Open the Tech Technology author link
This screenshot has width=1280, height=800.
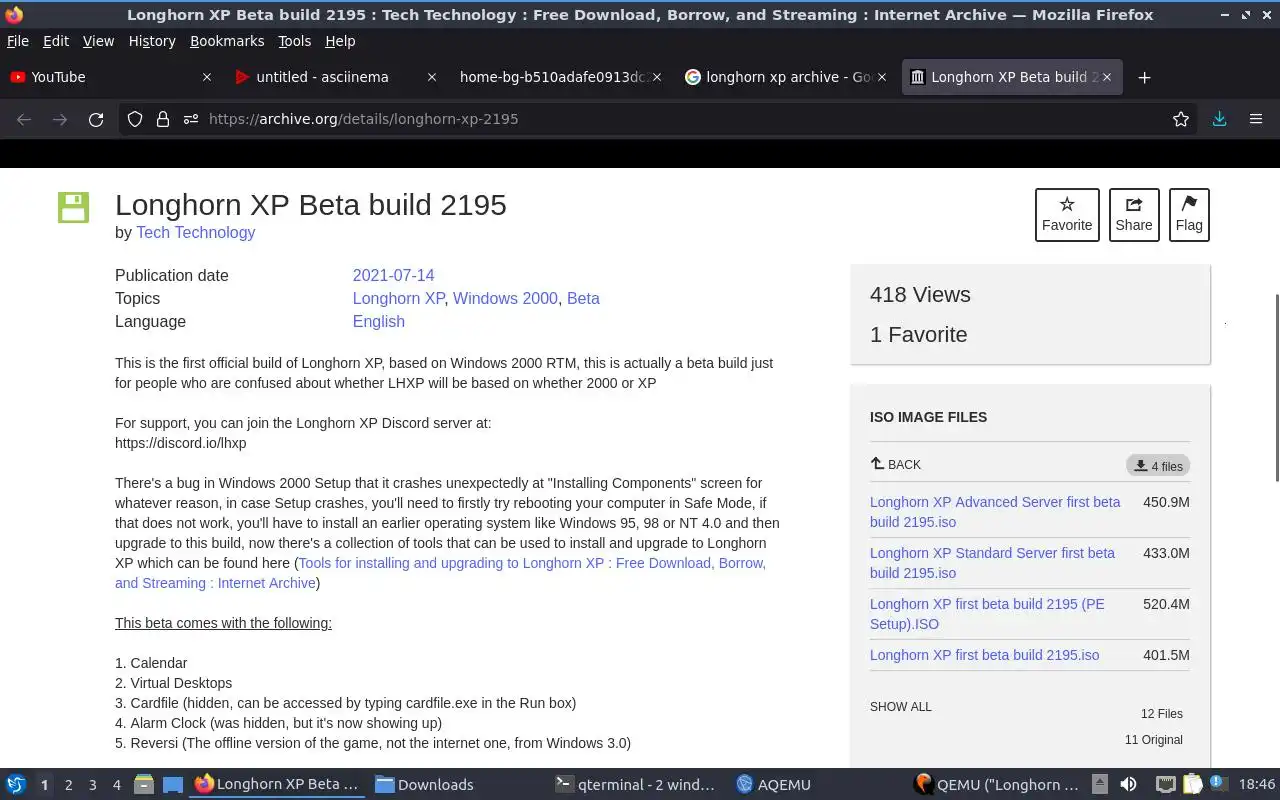(195, 232)
